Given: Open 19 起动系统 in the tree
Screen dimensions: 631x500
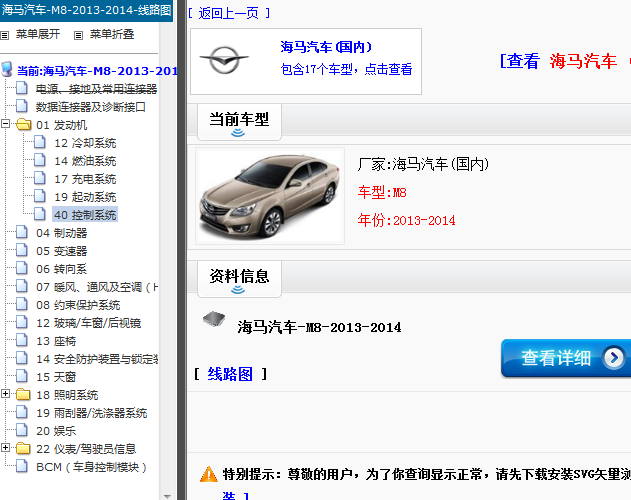Looking at the screenshot, I should (x=85, y=197).
